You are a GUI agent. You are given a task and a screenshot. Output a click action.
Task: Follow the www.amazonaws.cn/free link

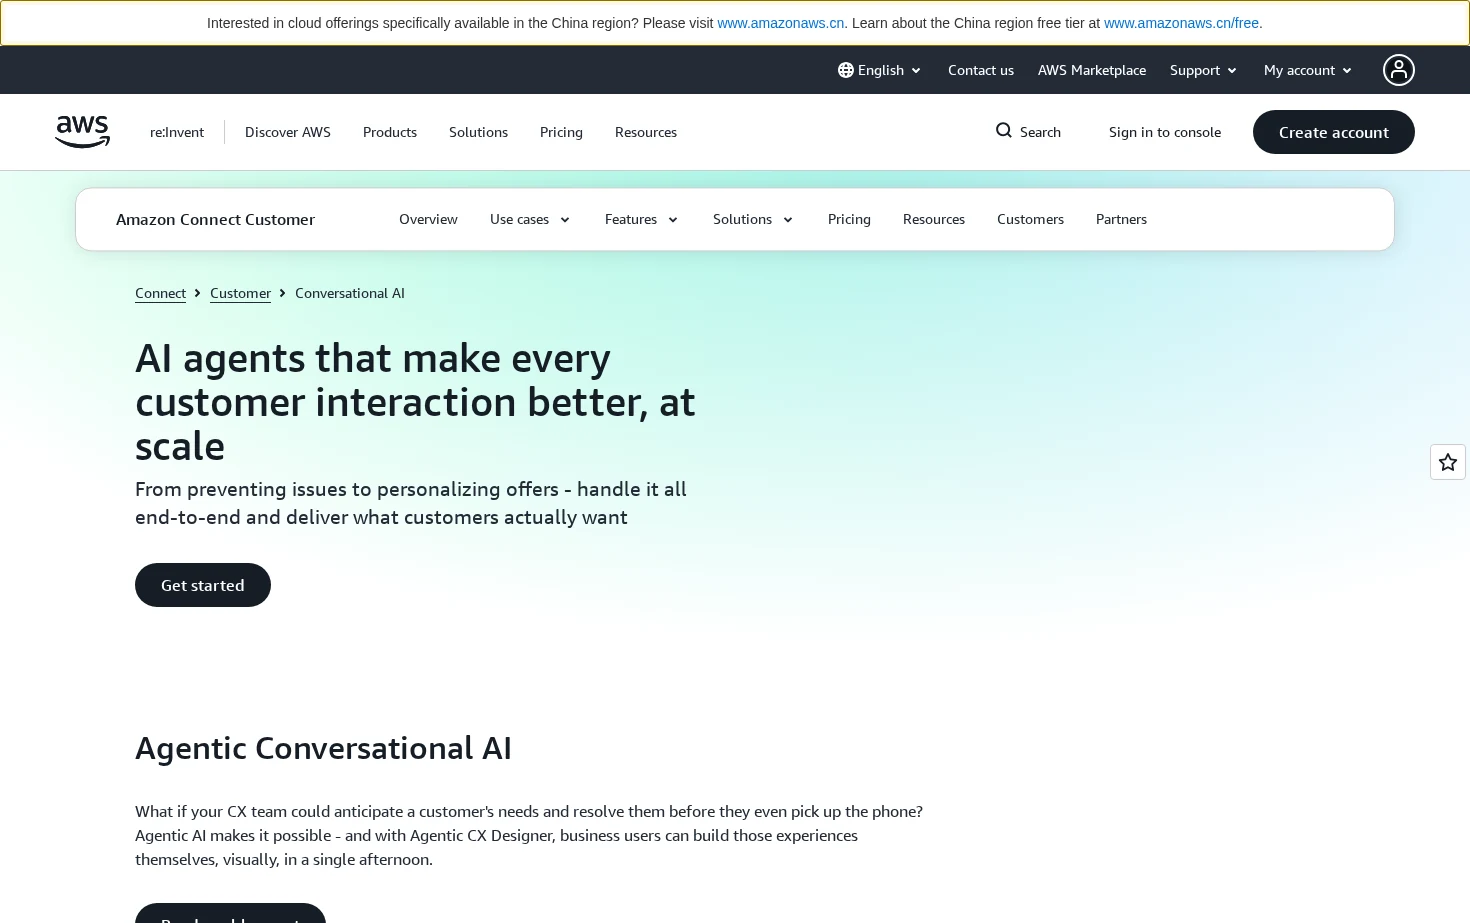click(1181, 23)
